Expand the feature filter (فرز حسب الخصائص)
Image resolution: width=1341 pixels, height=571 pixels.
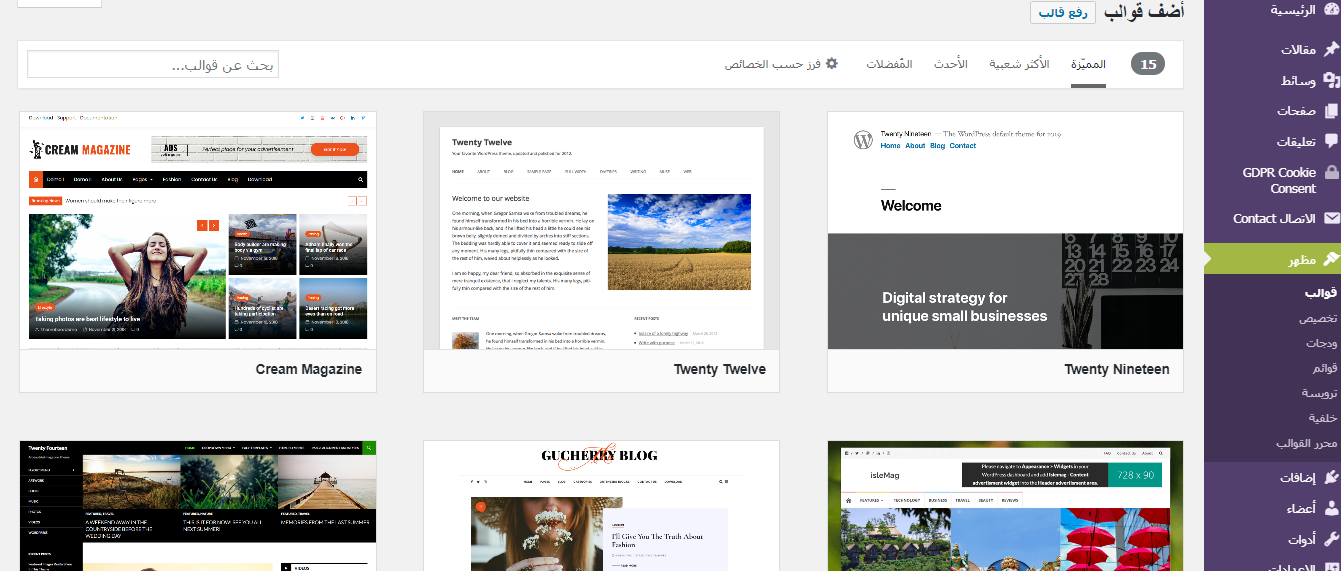tap(781, 64)
